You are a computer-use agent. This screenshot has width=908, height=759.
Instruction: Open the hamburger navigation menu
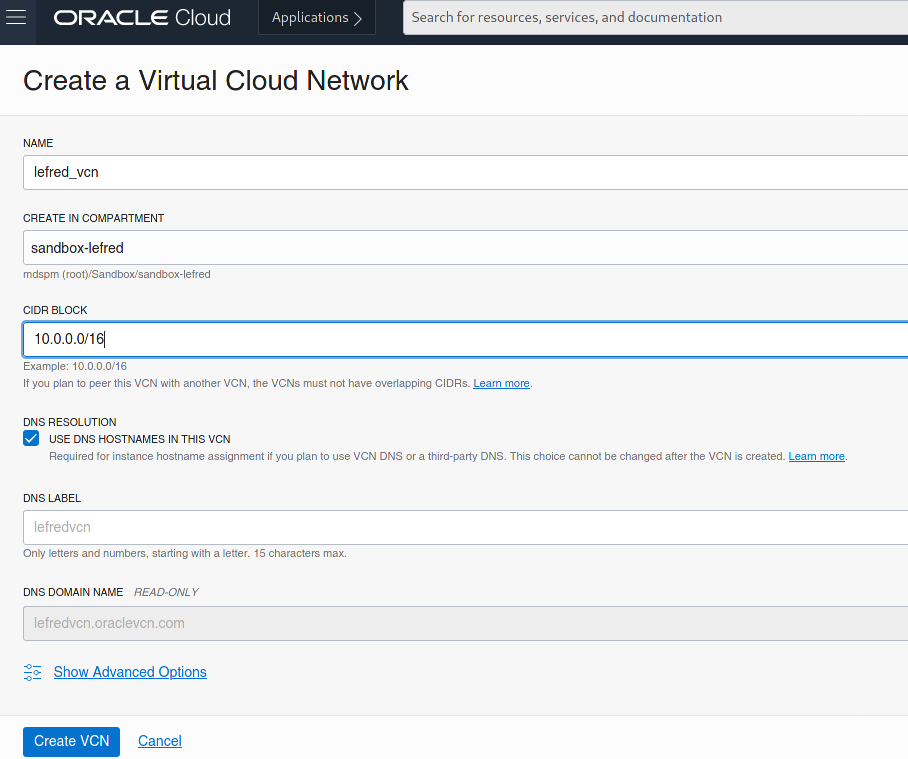(x=16, y=17)
